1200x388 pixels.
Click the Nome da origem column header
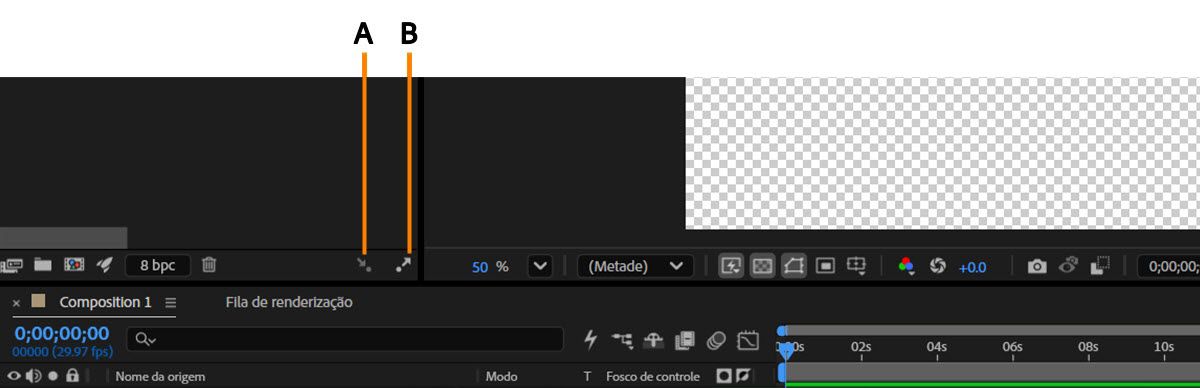click(160, 377)
